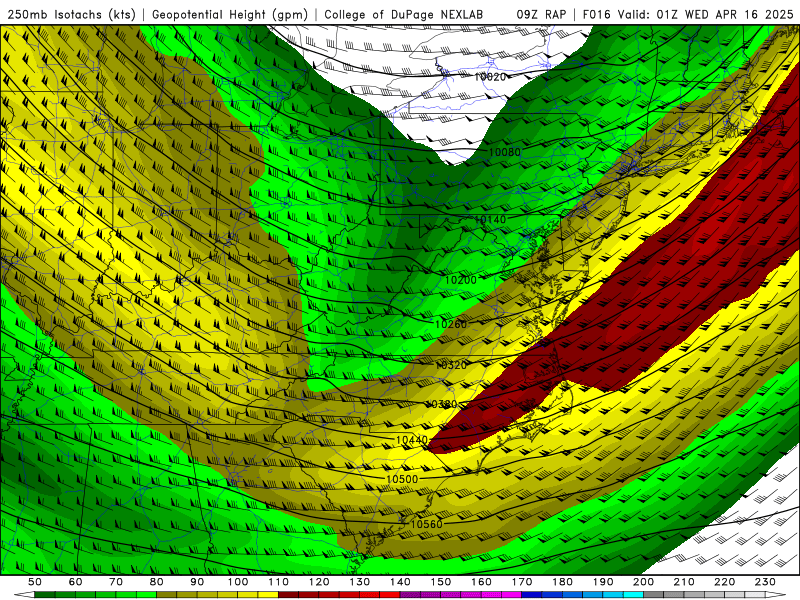The height and width of the screenshot is (600, 800).
Task: Click the "Geopotential Height (gpm)" header text
Action: click(230, 14)
